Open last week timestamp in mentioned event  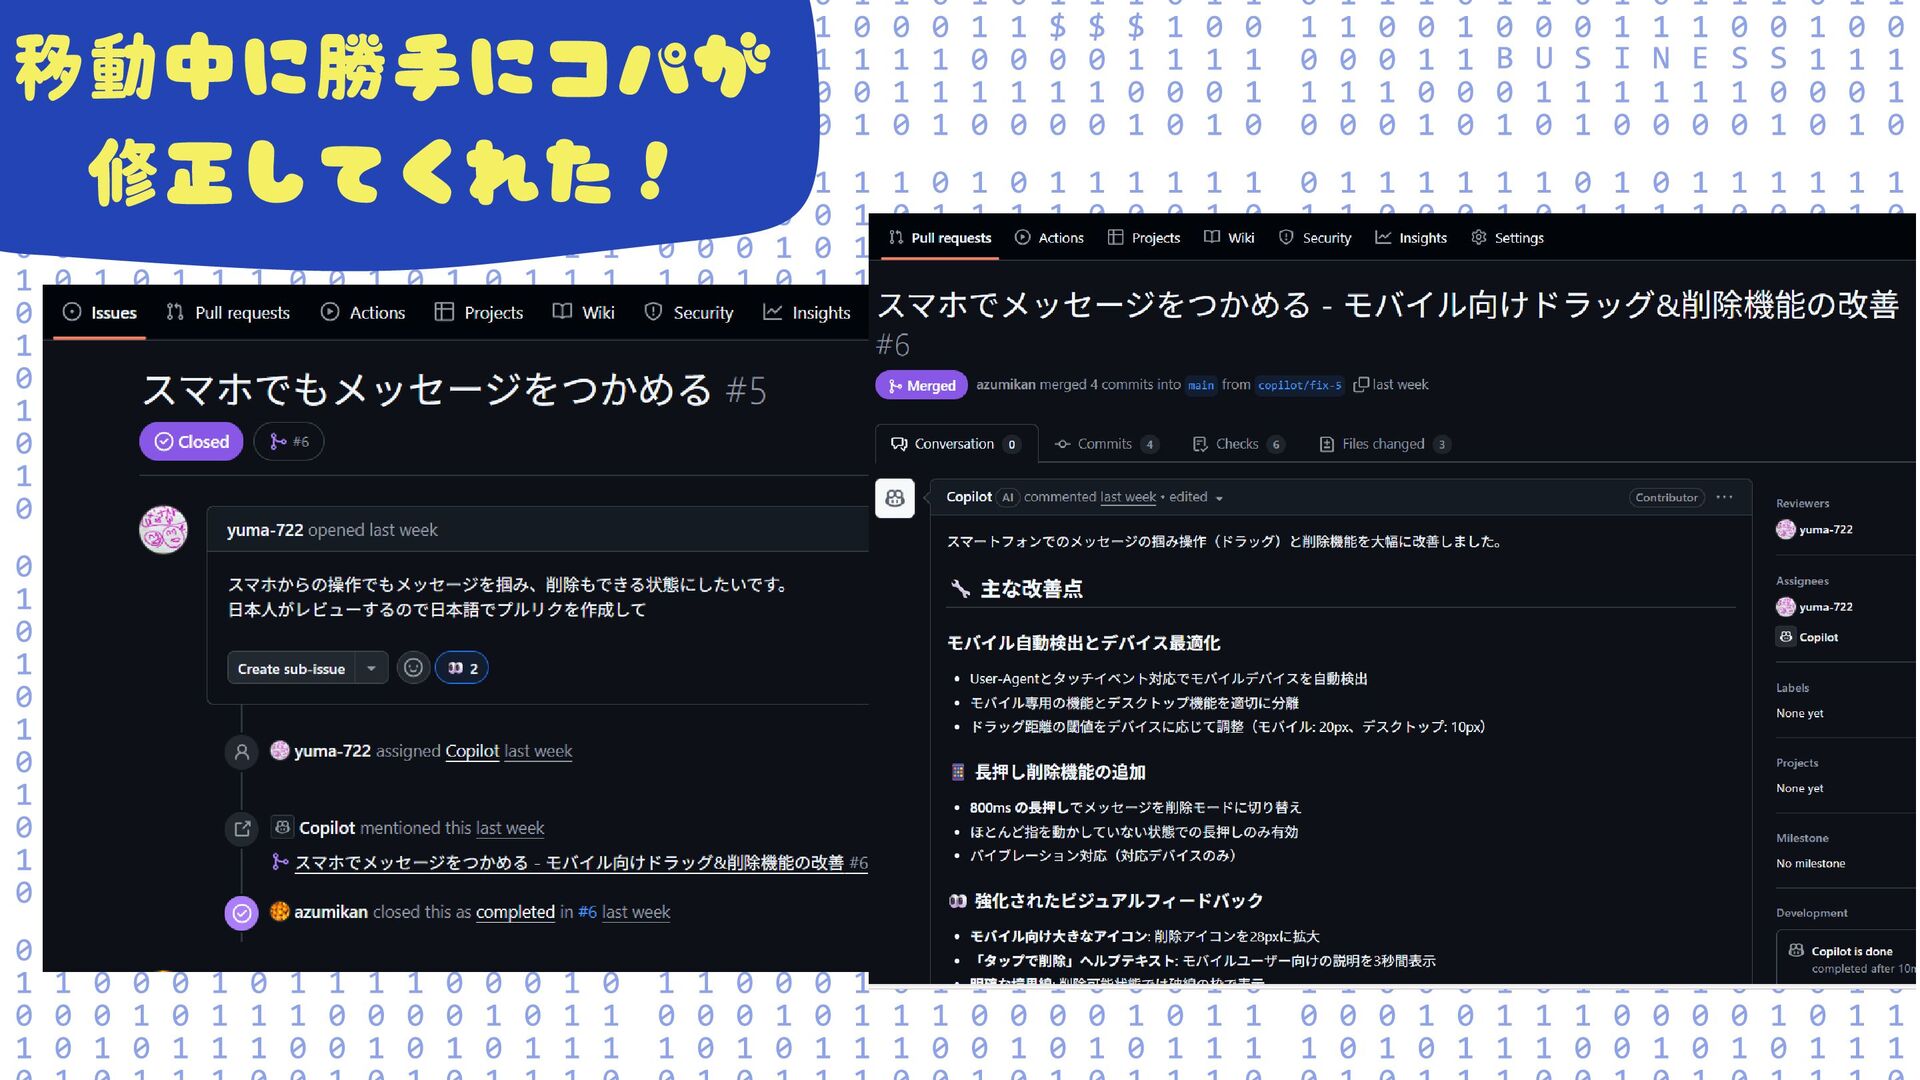(510, 828)
